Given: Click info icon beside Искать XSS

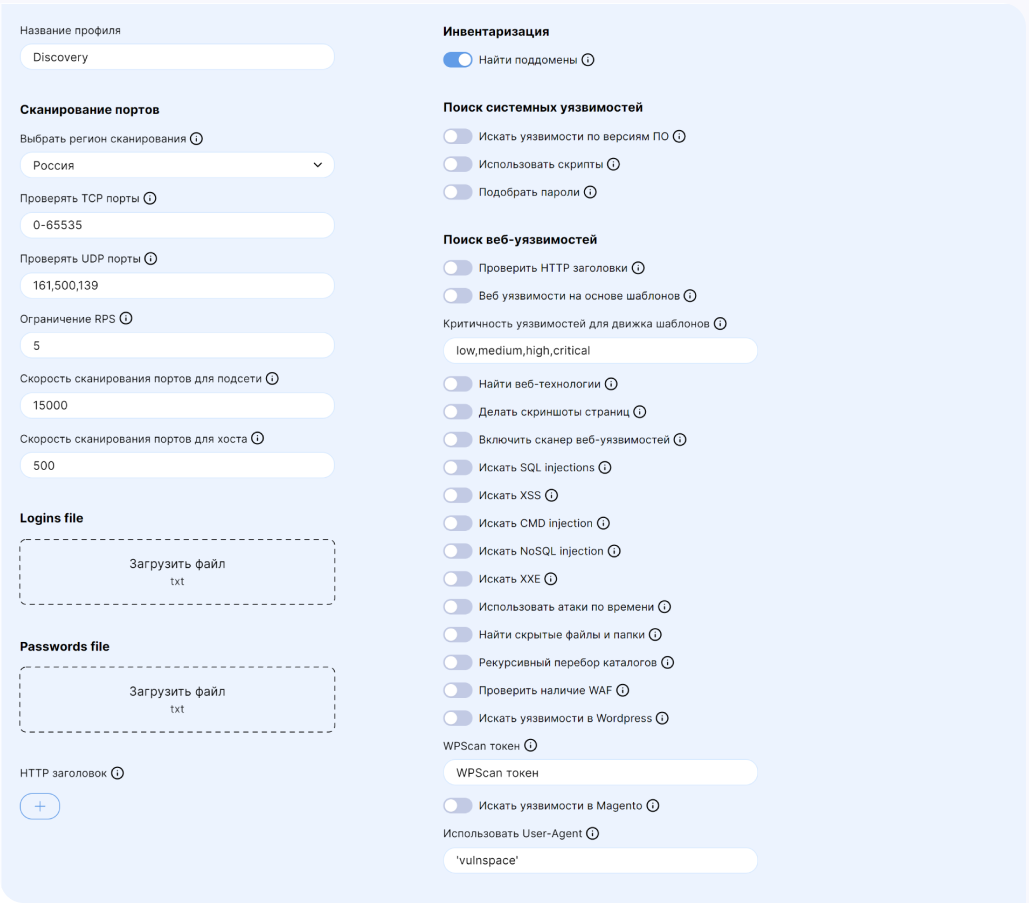Looking at the screenshot, I should [x=551, y=495].
